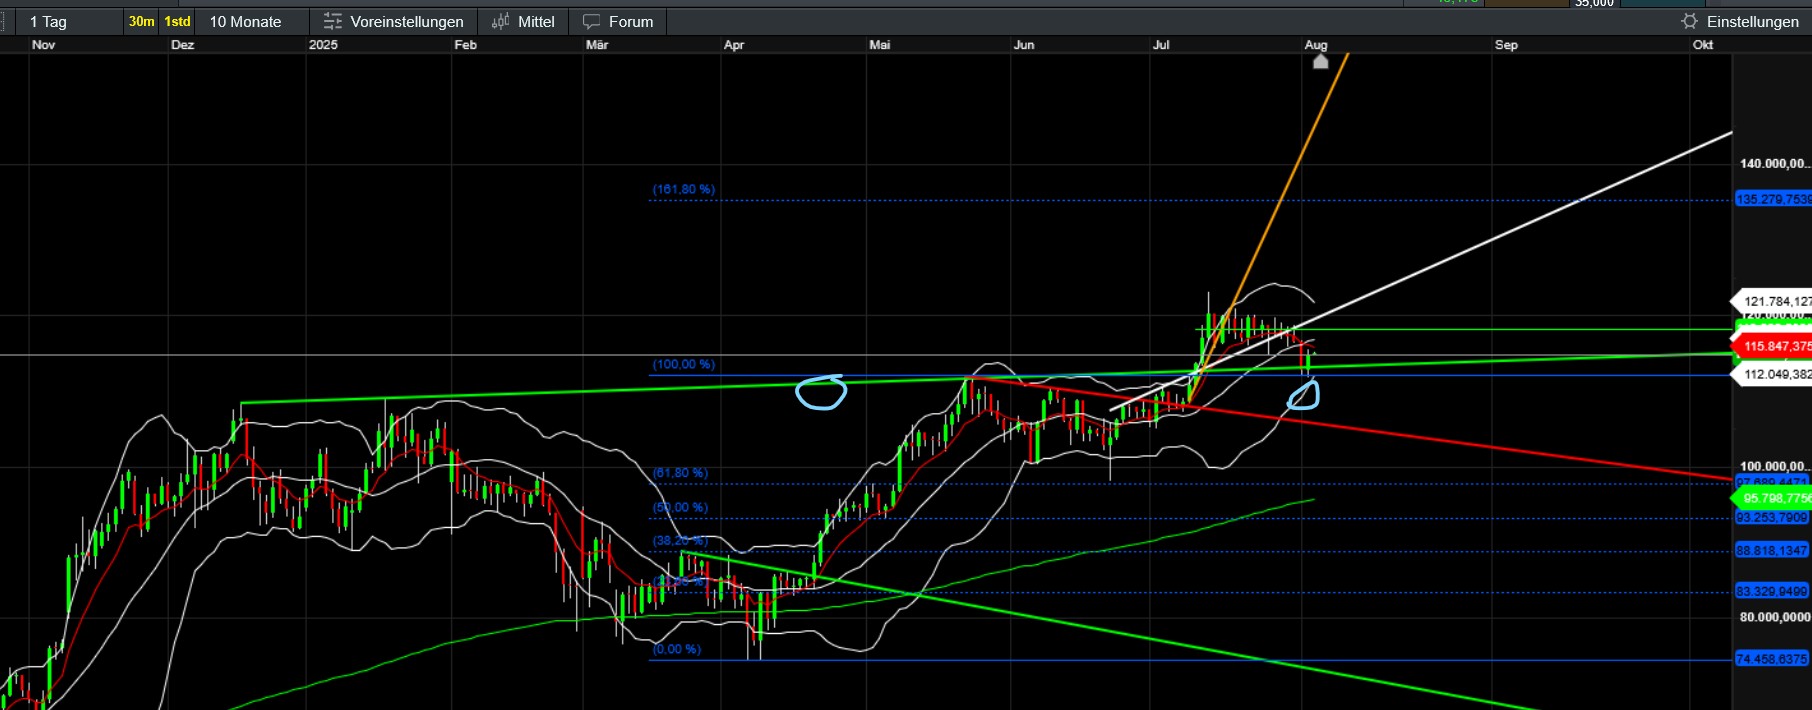Select the small blue ellipse drawing near August

coord(1303,395)
